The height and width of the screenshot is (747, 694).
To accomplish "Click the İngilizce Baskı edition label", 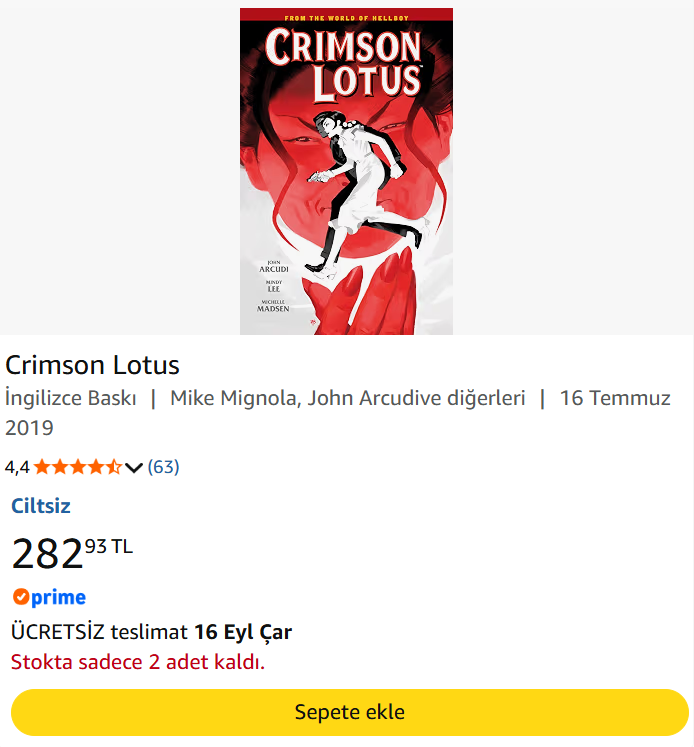I will 70,398.
